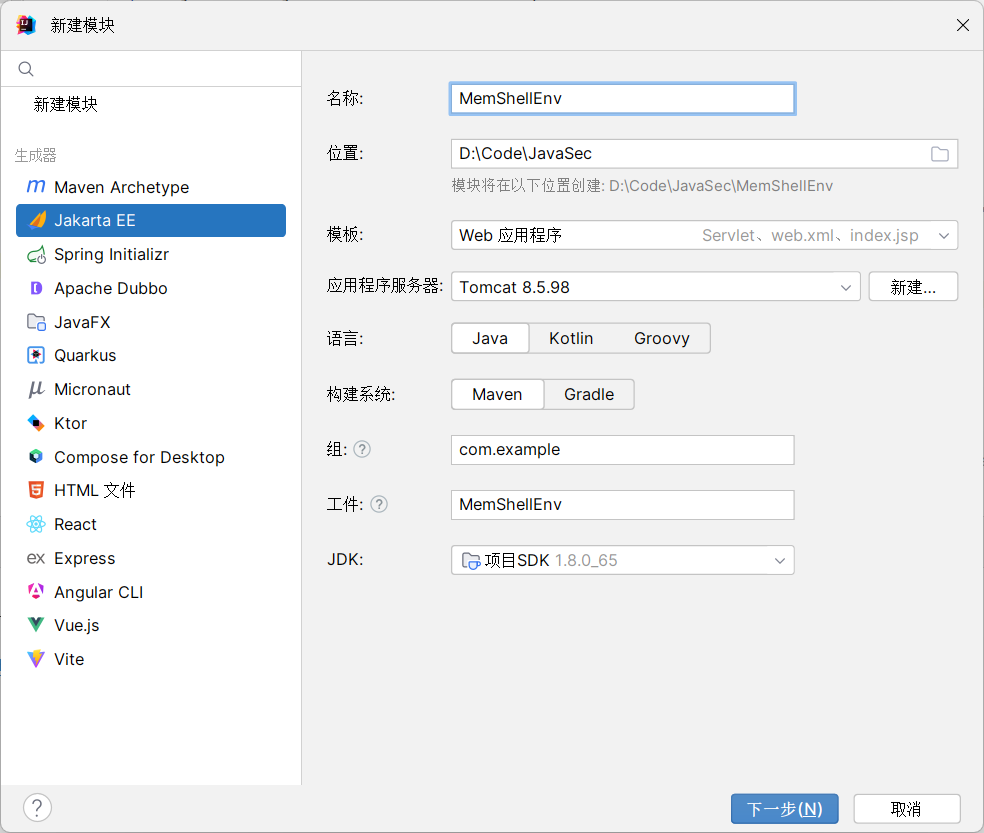Click the React atom icon

coord(36,524)
